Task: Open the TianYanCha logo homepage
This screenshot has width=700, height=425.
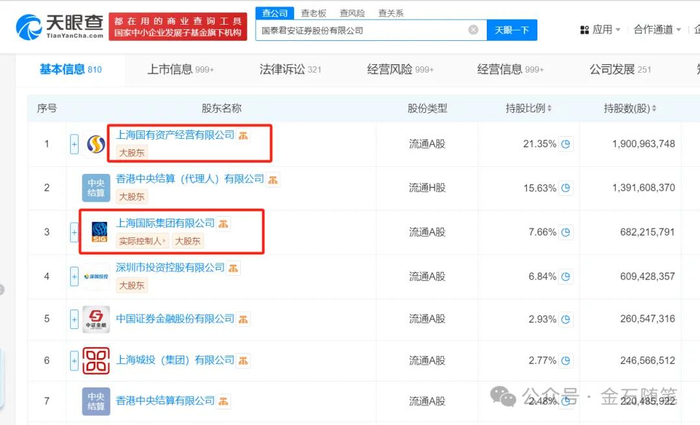Action: click(x=60, y=27)
